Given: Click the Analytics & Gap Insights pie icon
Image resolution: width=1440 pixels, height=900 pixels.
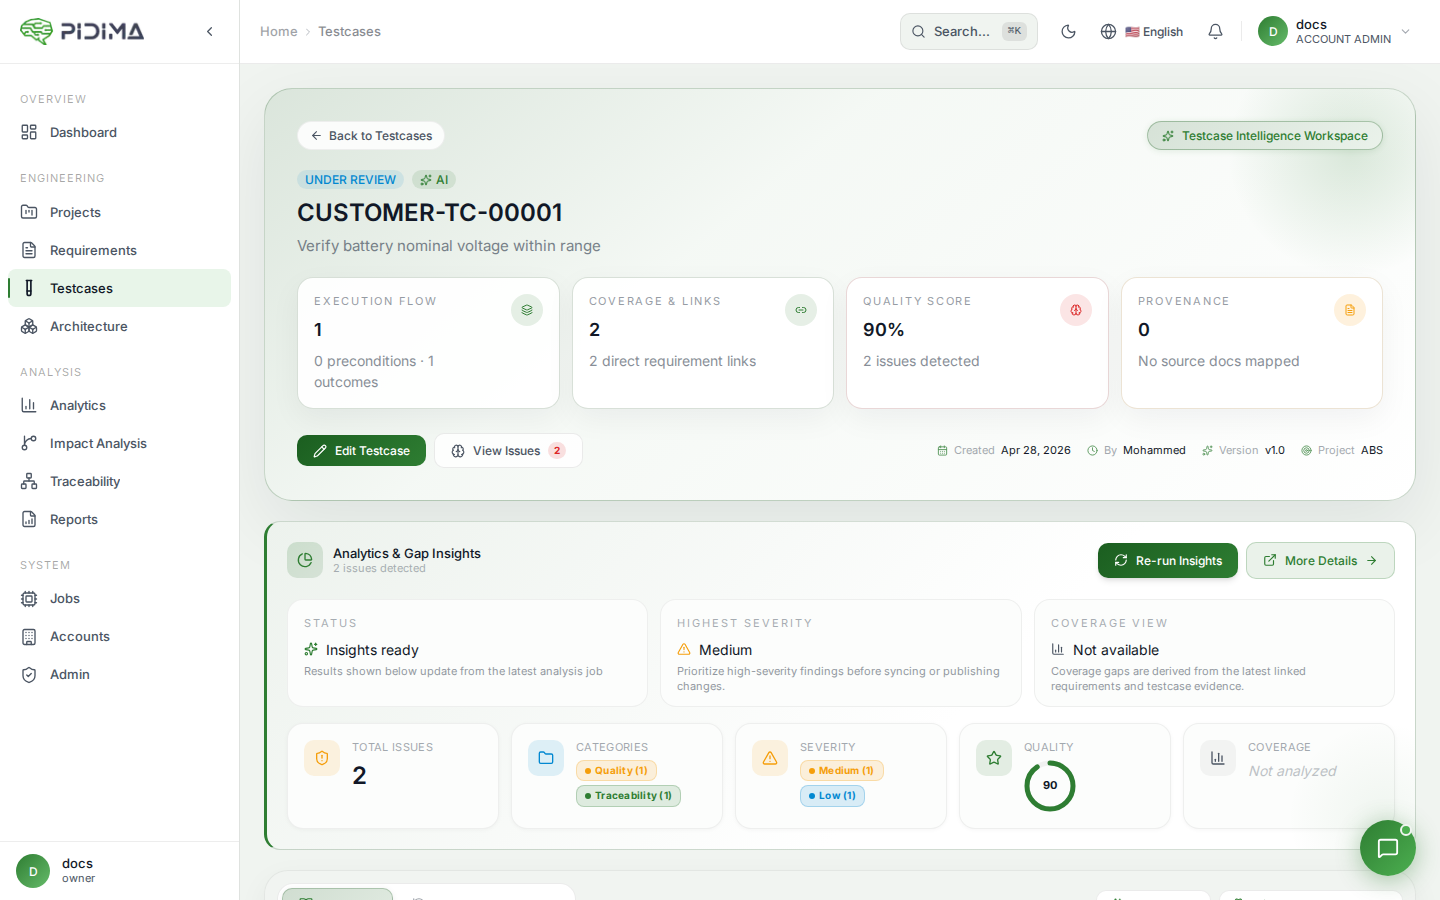Looking at the screenshot, I should [x=305, y=560].
